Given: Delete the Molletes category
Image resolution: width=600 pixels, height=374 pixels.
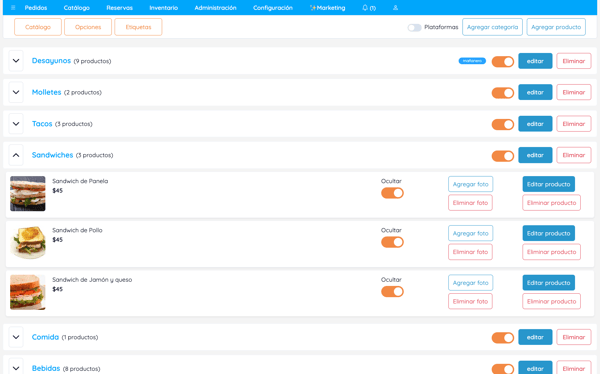Looking at the screenshot, I should coord(574,92).
